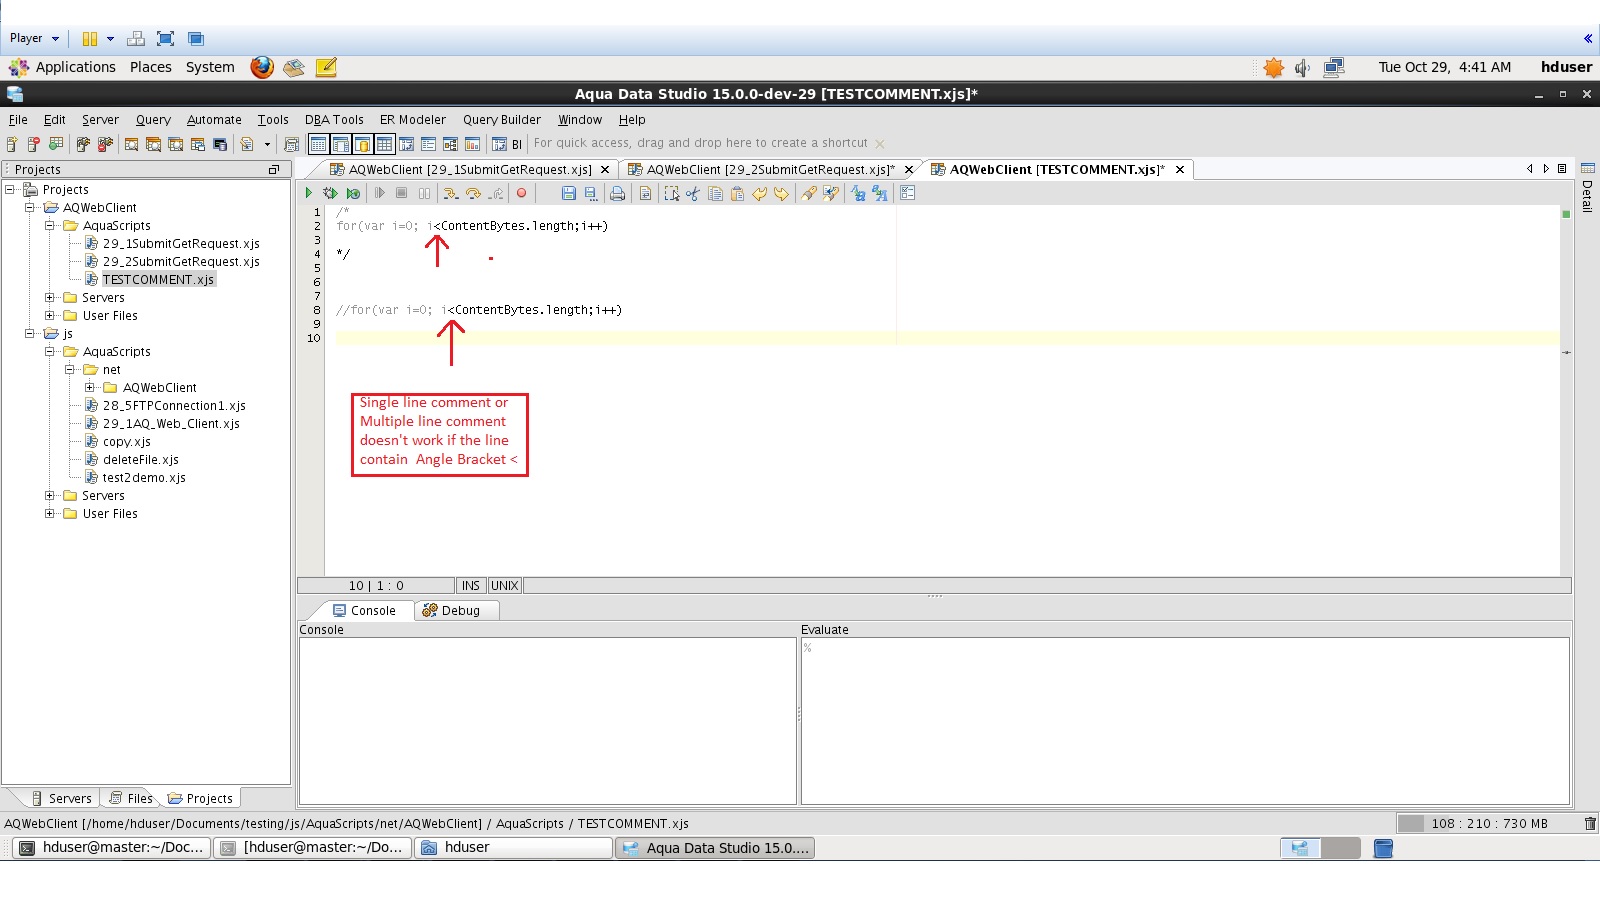Click the Find and Replace icon
Viewport: 1600px width, 900px height.
tap(831, 193)
